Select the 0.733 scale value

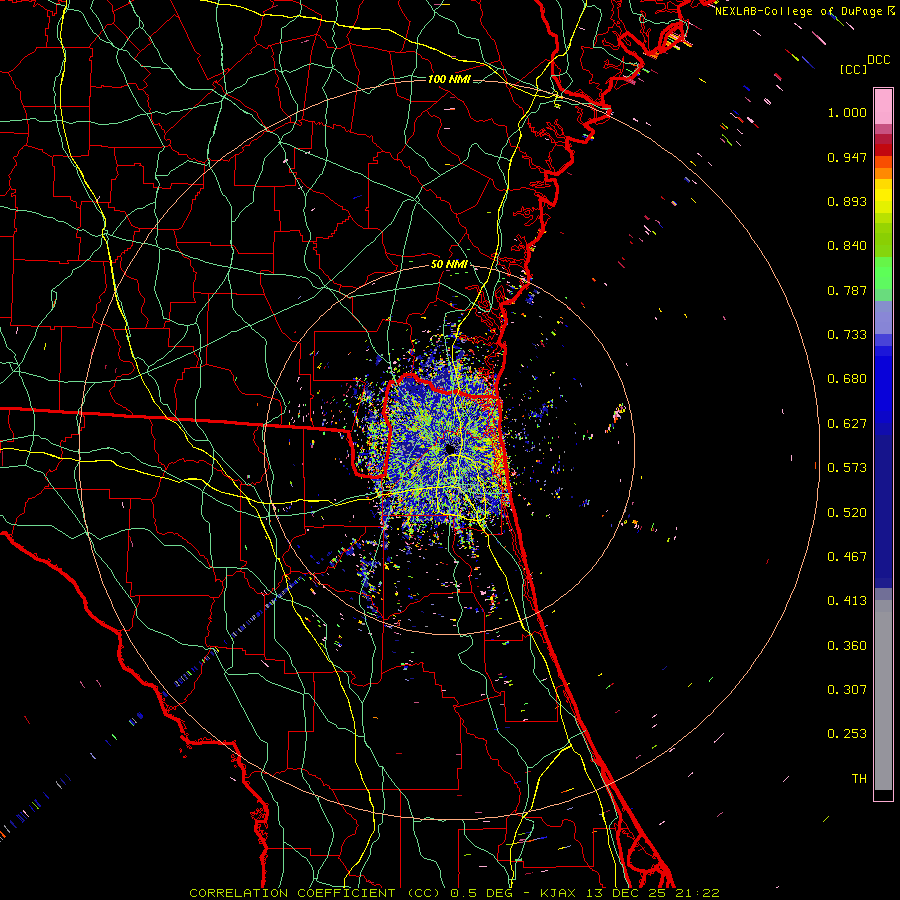click(847, 335)
